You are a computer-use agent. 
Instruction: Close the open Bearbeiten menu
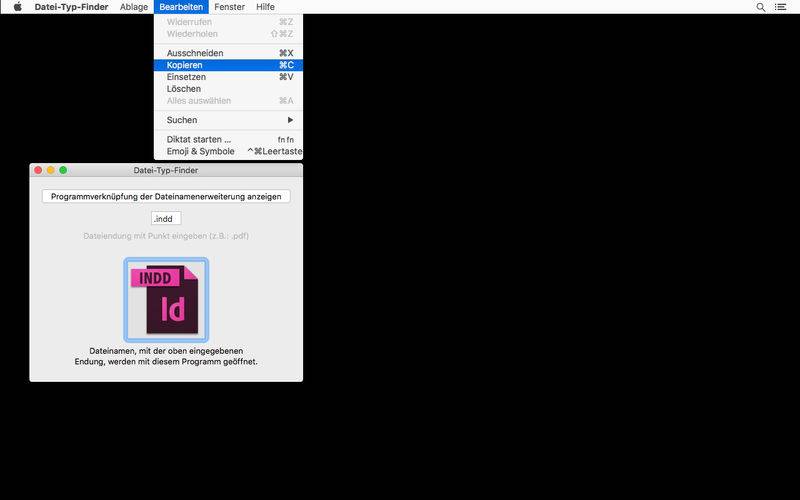tap(181, 7)
